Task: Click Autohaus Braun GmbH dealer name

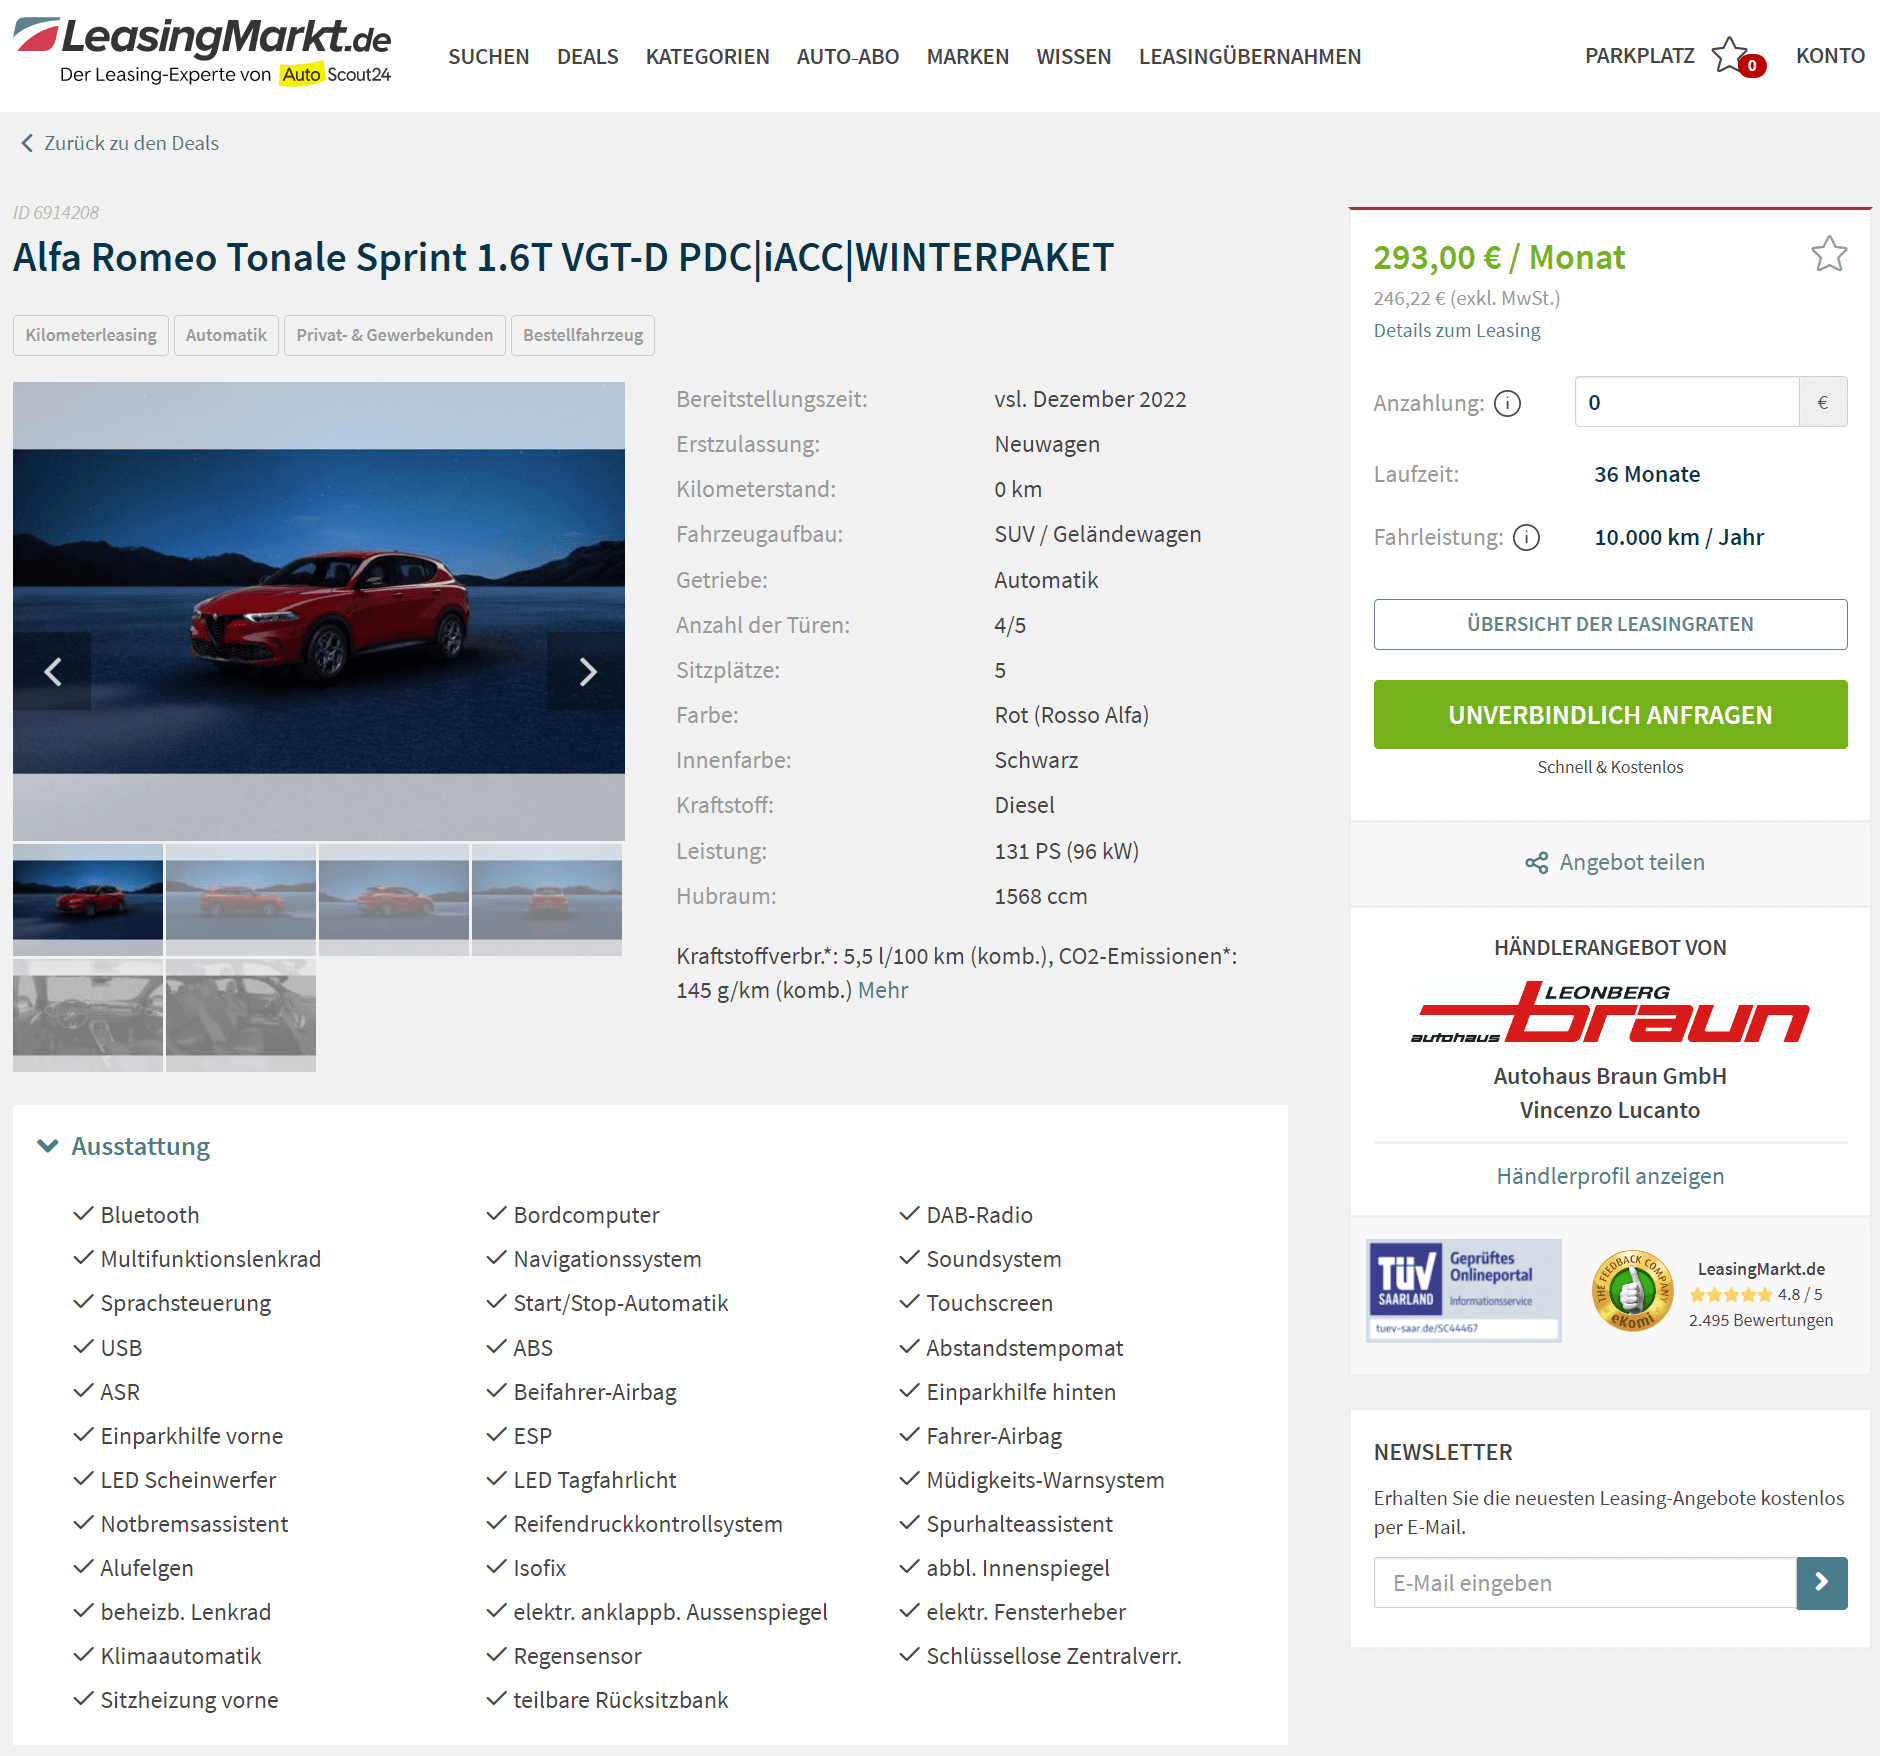Action: 1610,1076
